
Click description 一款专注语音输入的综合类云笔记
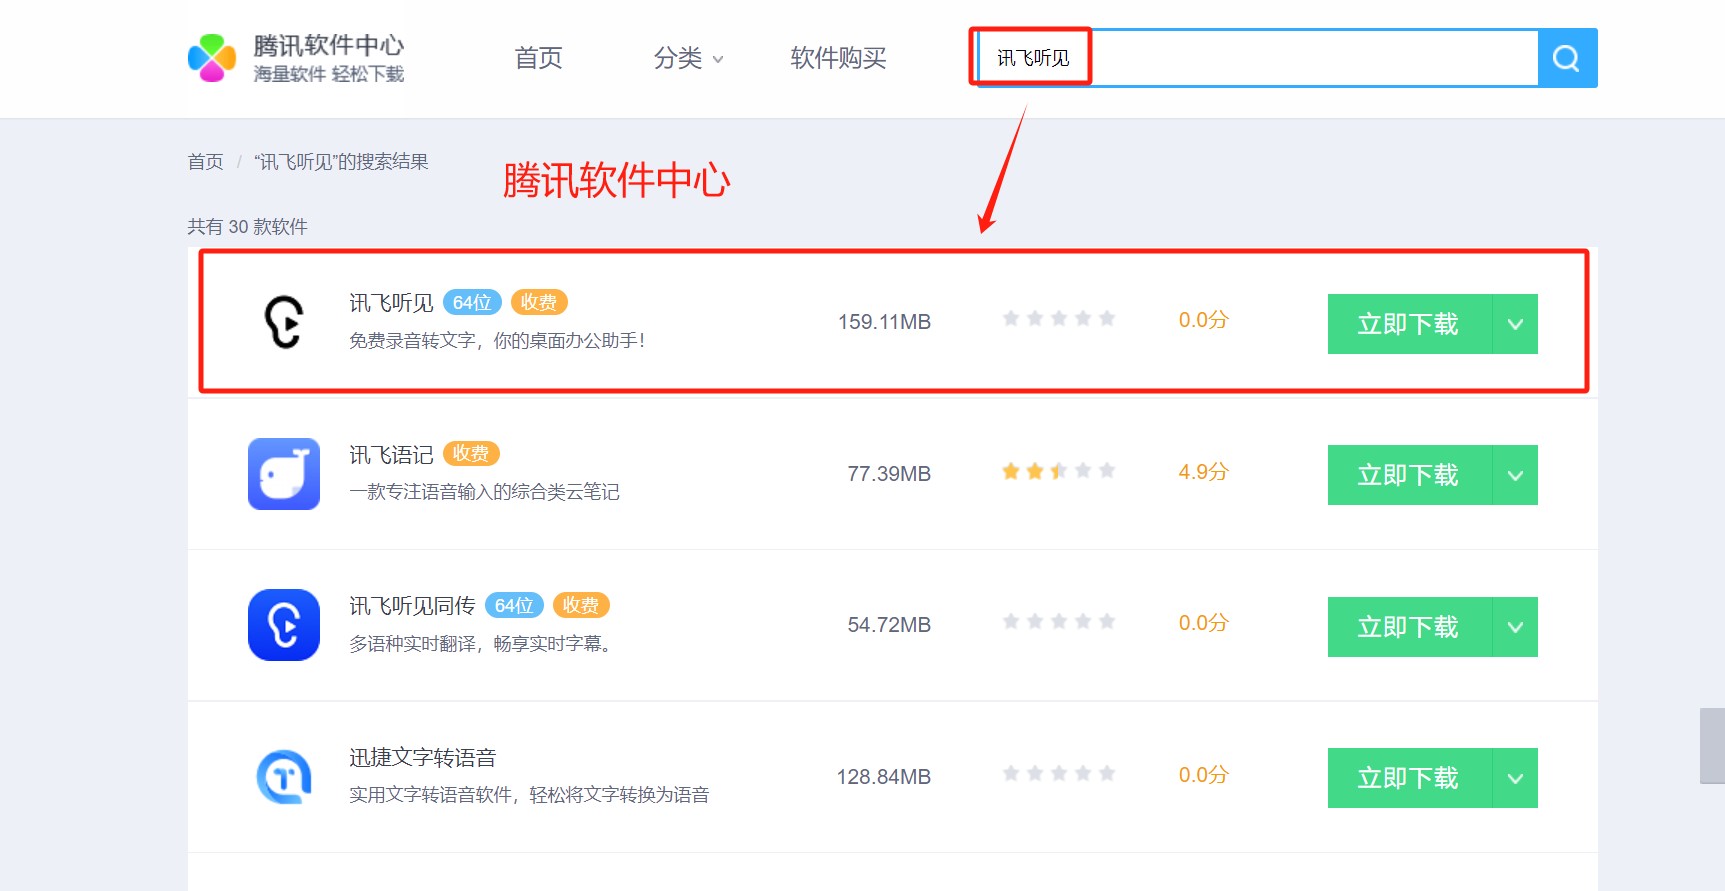coord(484,492)
